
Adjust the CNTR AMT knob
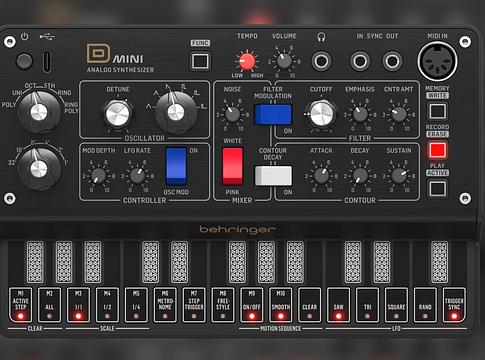point(399,114)
